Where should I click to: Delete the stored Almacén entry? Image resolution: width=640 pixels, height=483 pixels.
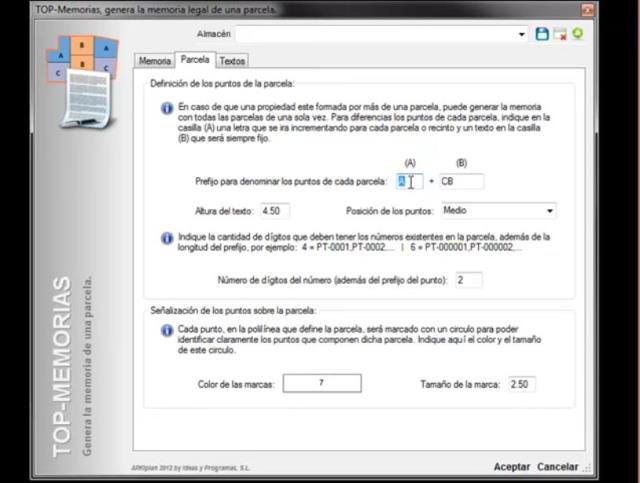point(560,34)
